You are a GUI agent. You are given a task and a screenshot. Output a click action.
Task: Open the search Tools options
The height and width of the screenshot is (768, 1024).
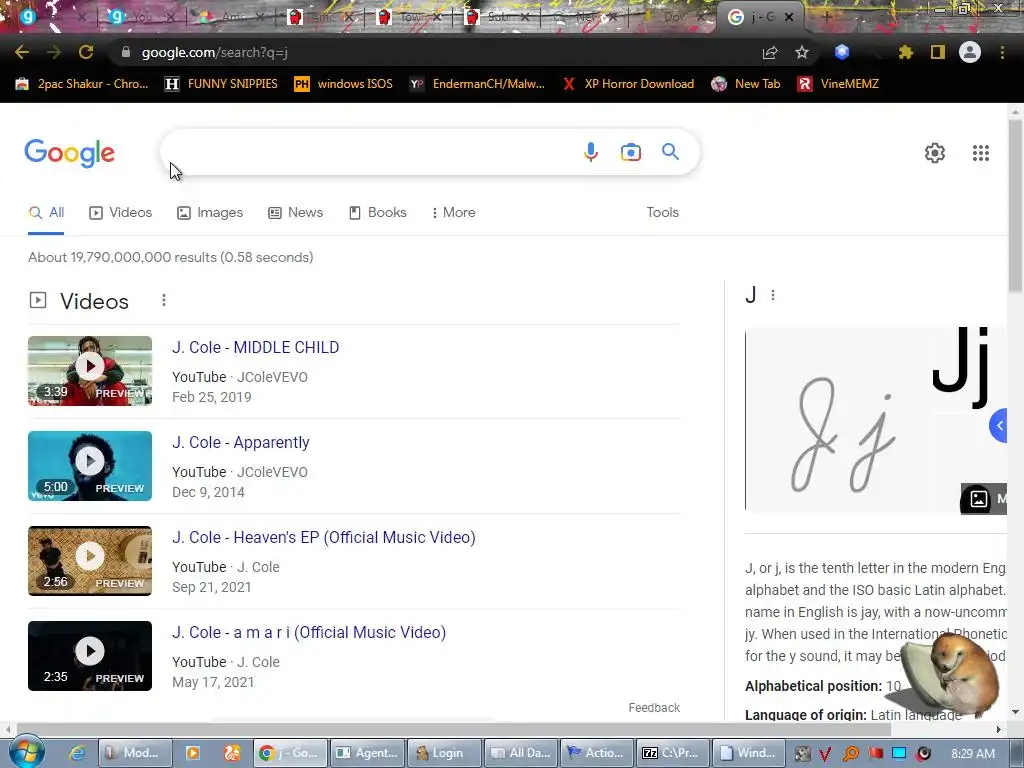click(x=662, y=212)
